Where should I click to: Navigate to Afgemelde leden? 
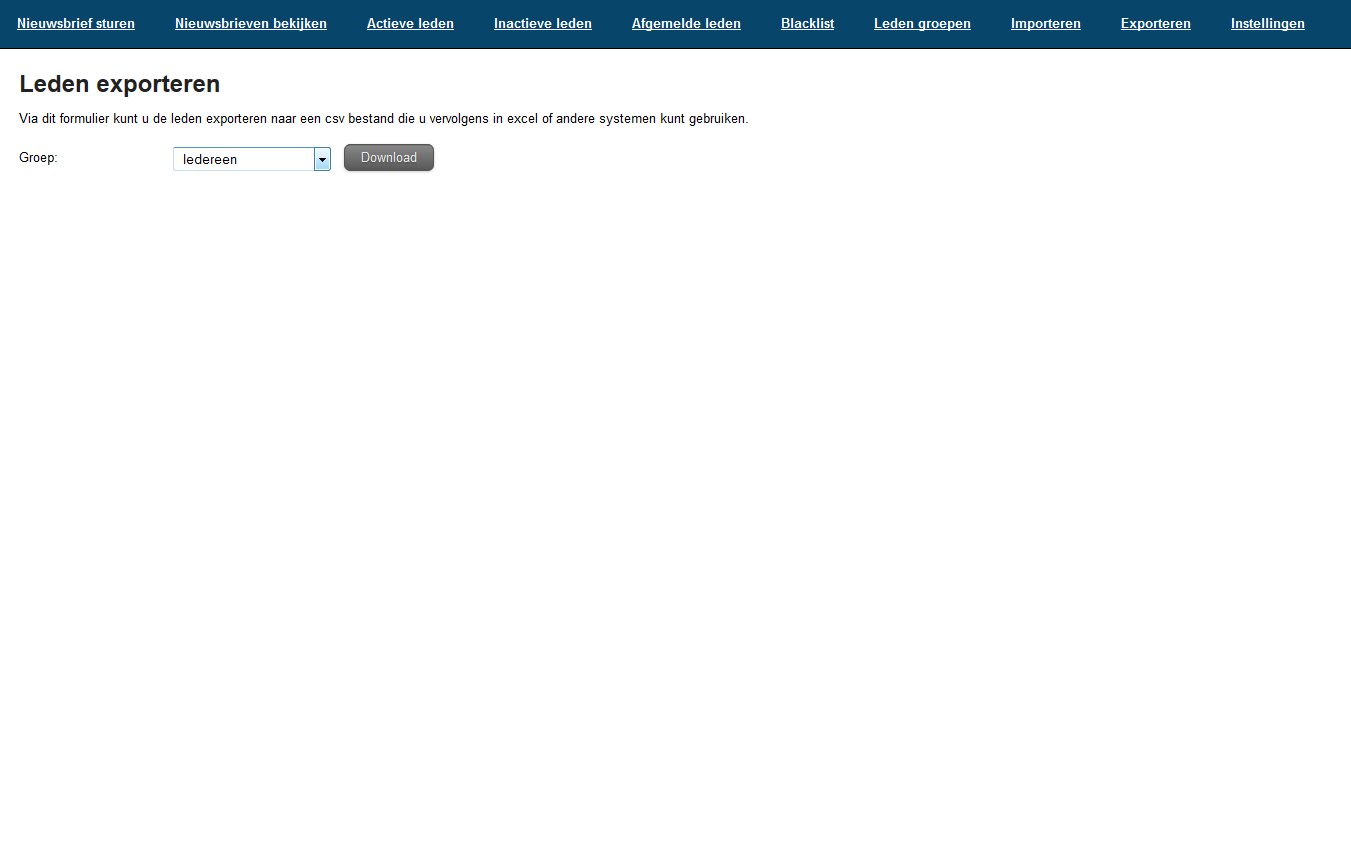click(x=686, y=23)
